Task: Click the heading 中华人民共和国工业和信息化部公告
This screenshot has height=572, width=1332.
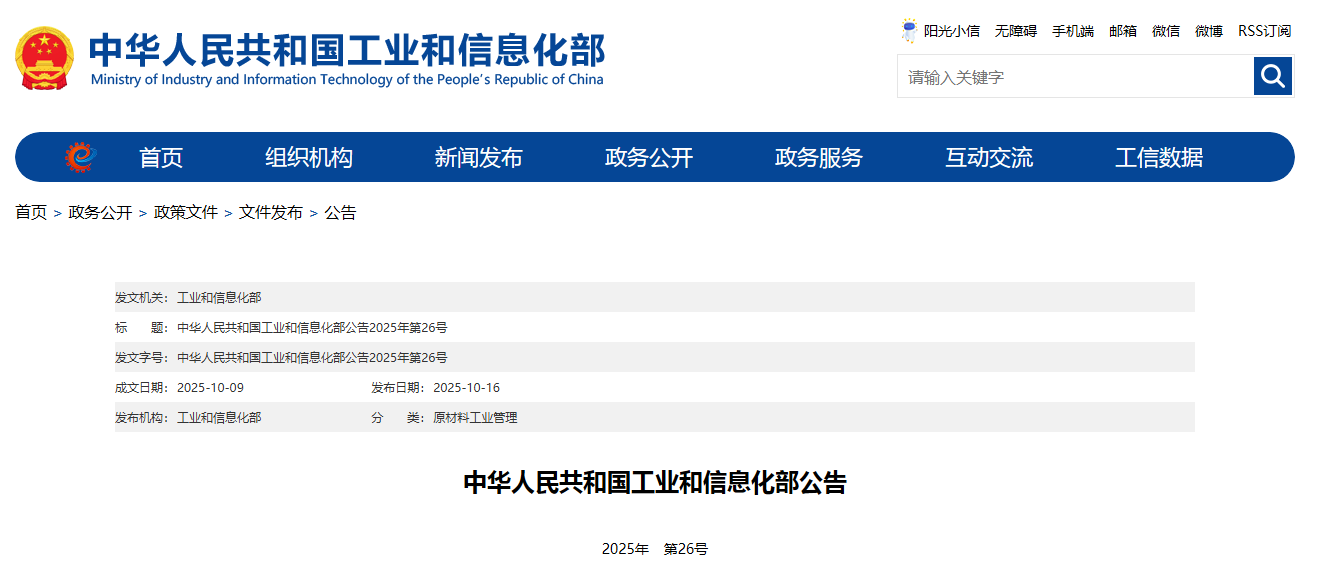Action: coord(655,483)
